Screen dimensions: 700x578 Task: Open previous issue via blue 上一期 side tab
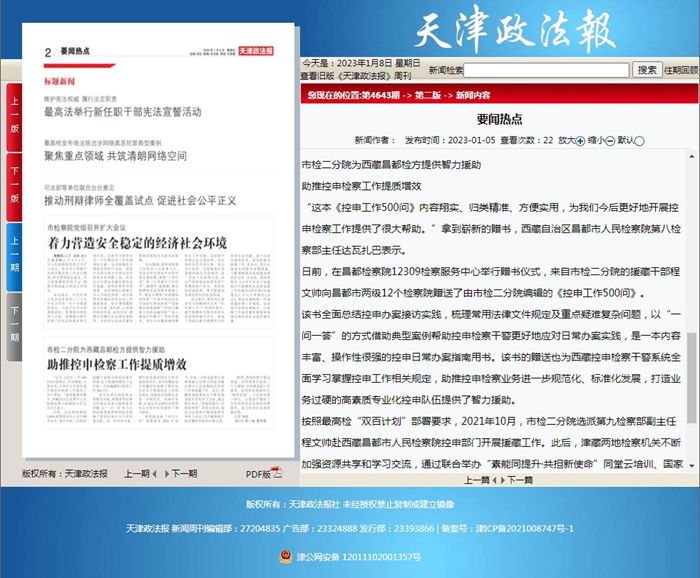(x=14, y=257)
